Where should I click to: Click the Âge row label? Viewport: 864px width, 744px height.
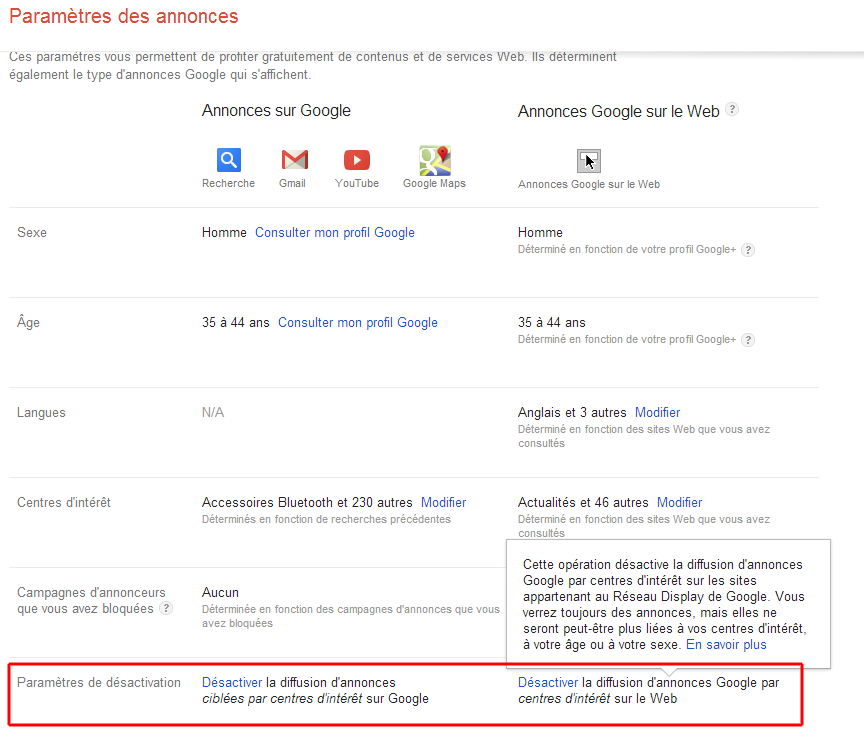click(x=28, y=322)
